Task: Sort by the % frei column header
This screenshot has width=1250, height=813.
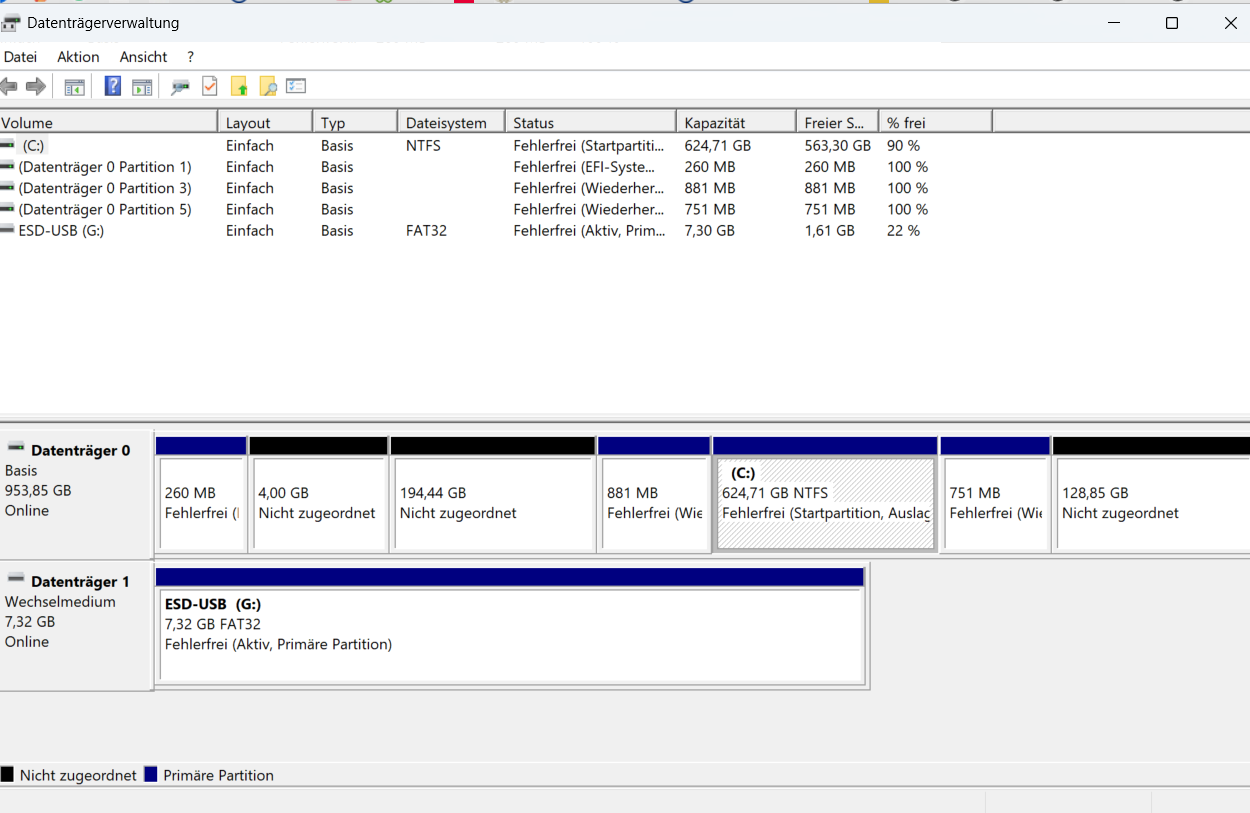Action: click(x=935, y=123)
